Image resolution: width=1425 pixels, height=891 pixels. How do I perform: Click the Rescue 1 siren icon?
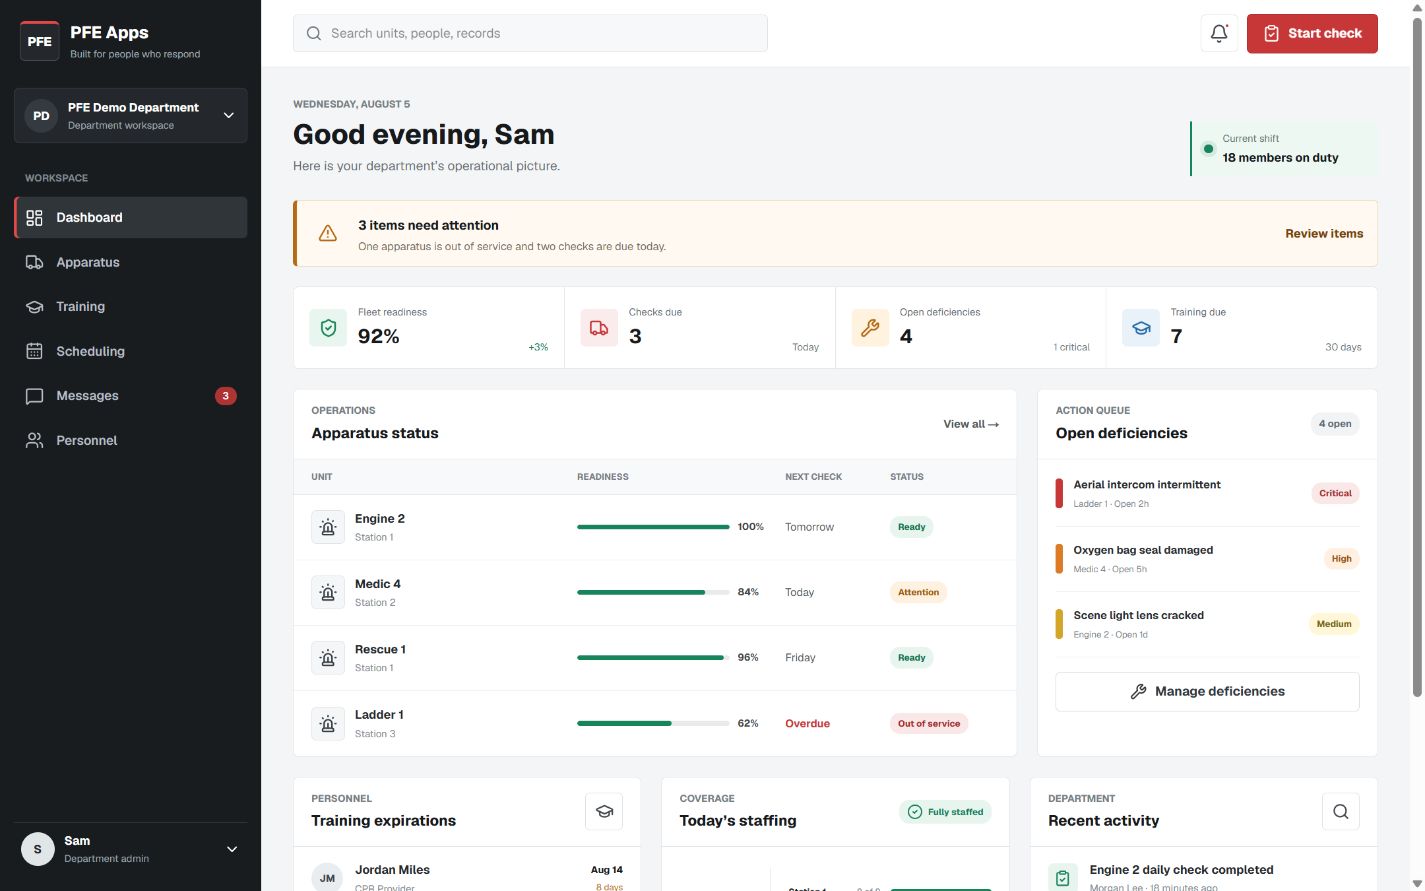point(328,658)
